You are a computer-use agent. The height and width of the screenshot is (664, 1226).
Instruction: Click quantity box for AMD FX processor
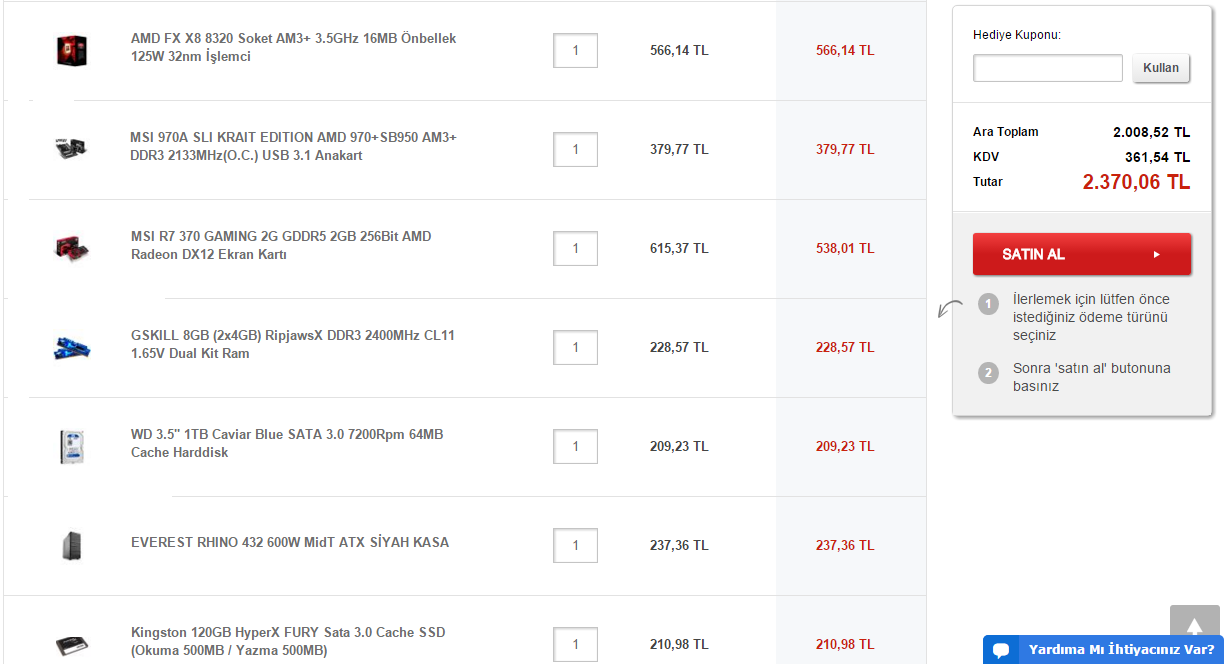point(575,50)
